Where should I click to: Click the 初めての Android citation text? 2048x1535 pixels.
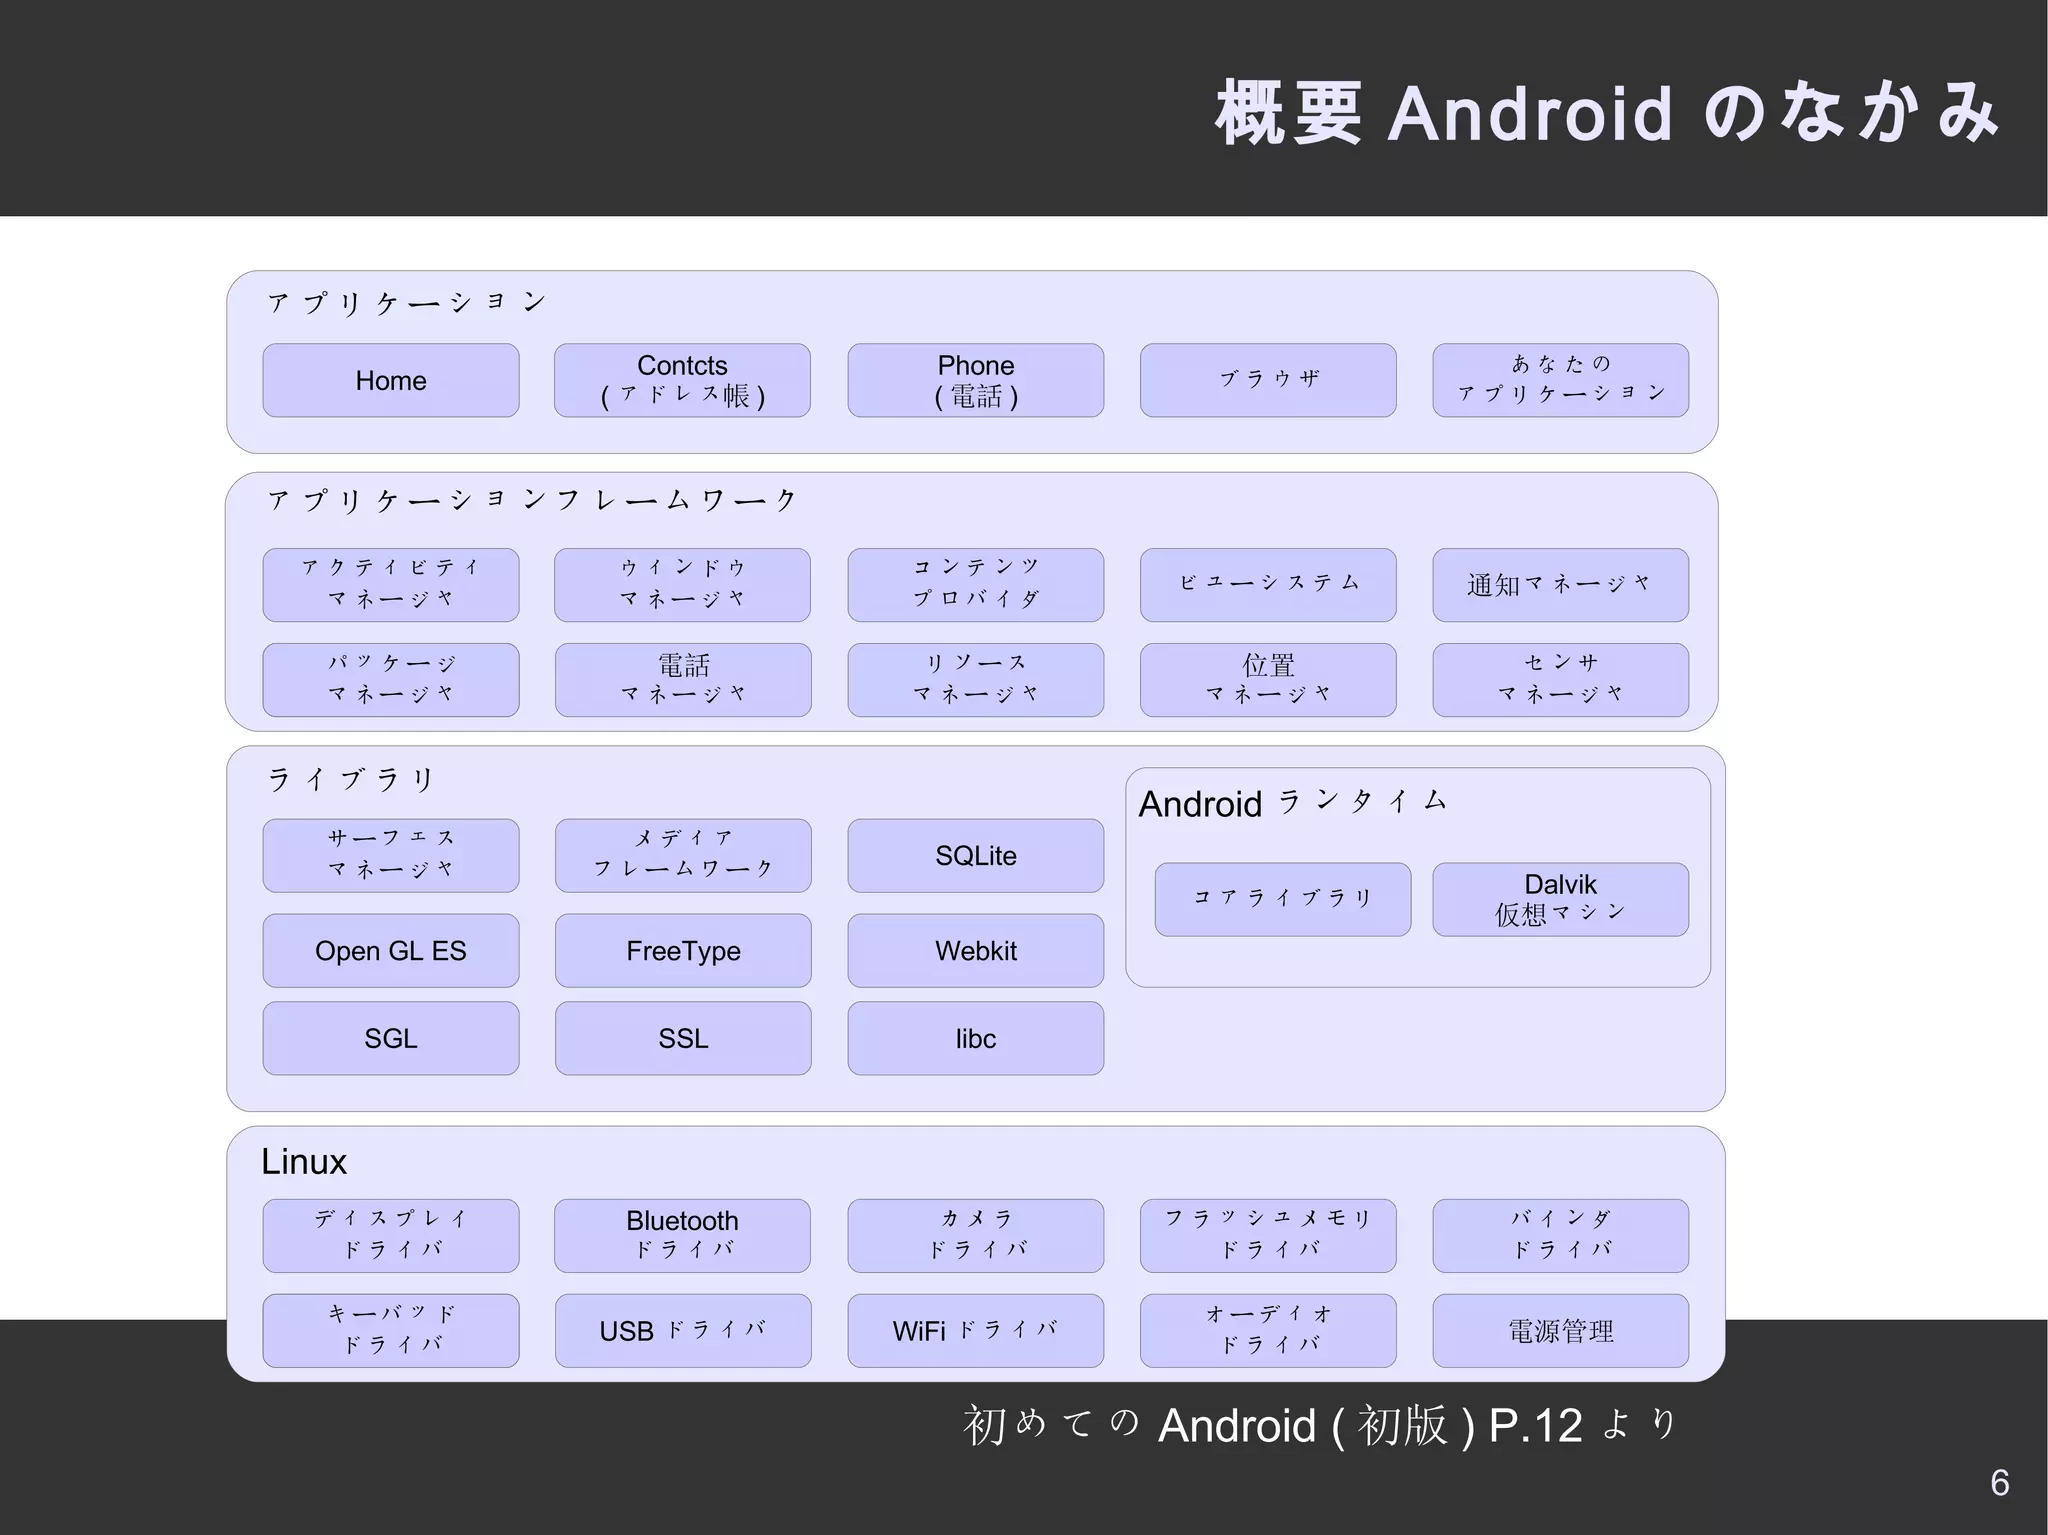tap(1320, 1425)
